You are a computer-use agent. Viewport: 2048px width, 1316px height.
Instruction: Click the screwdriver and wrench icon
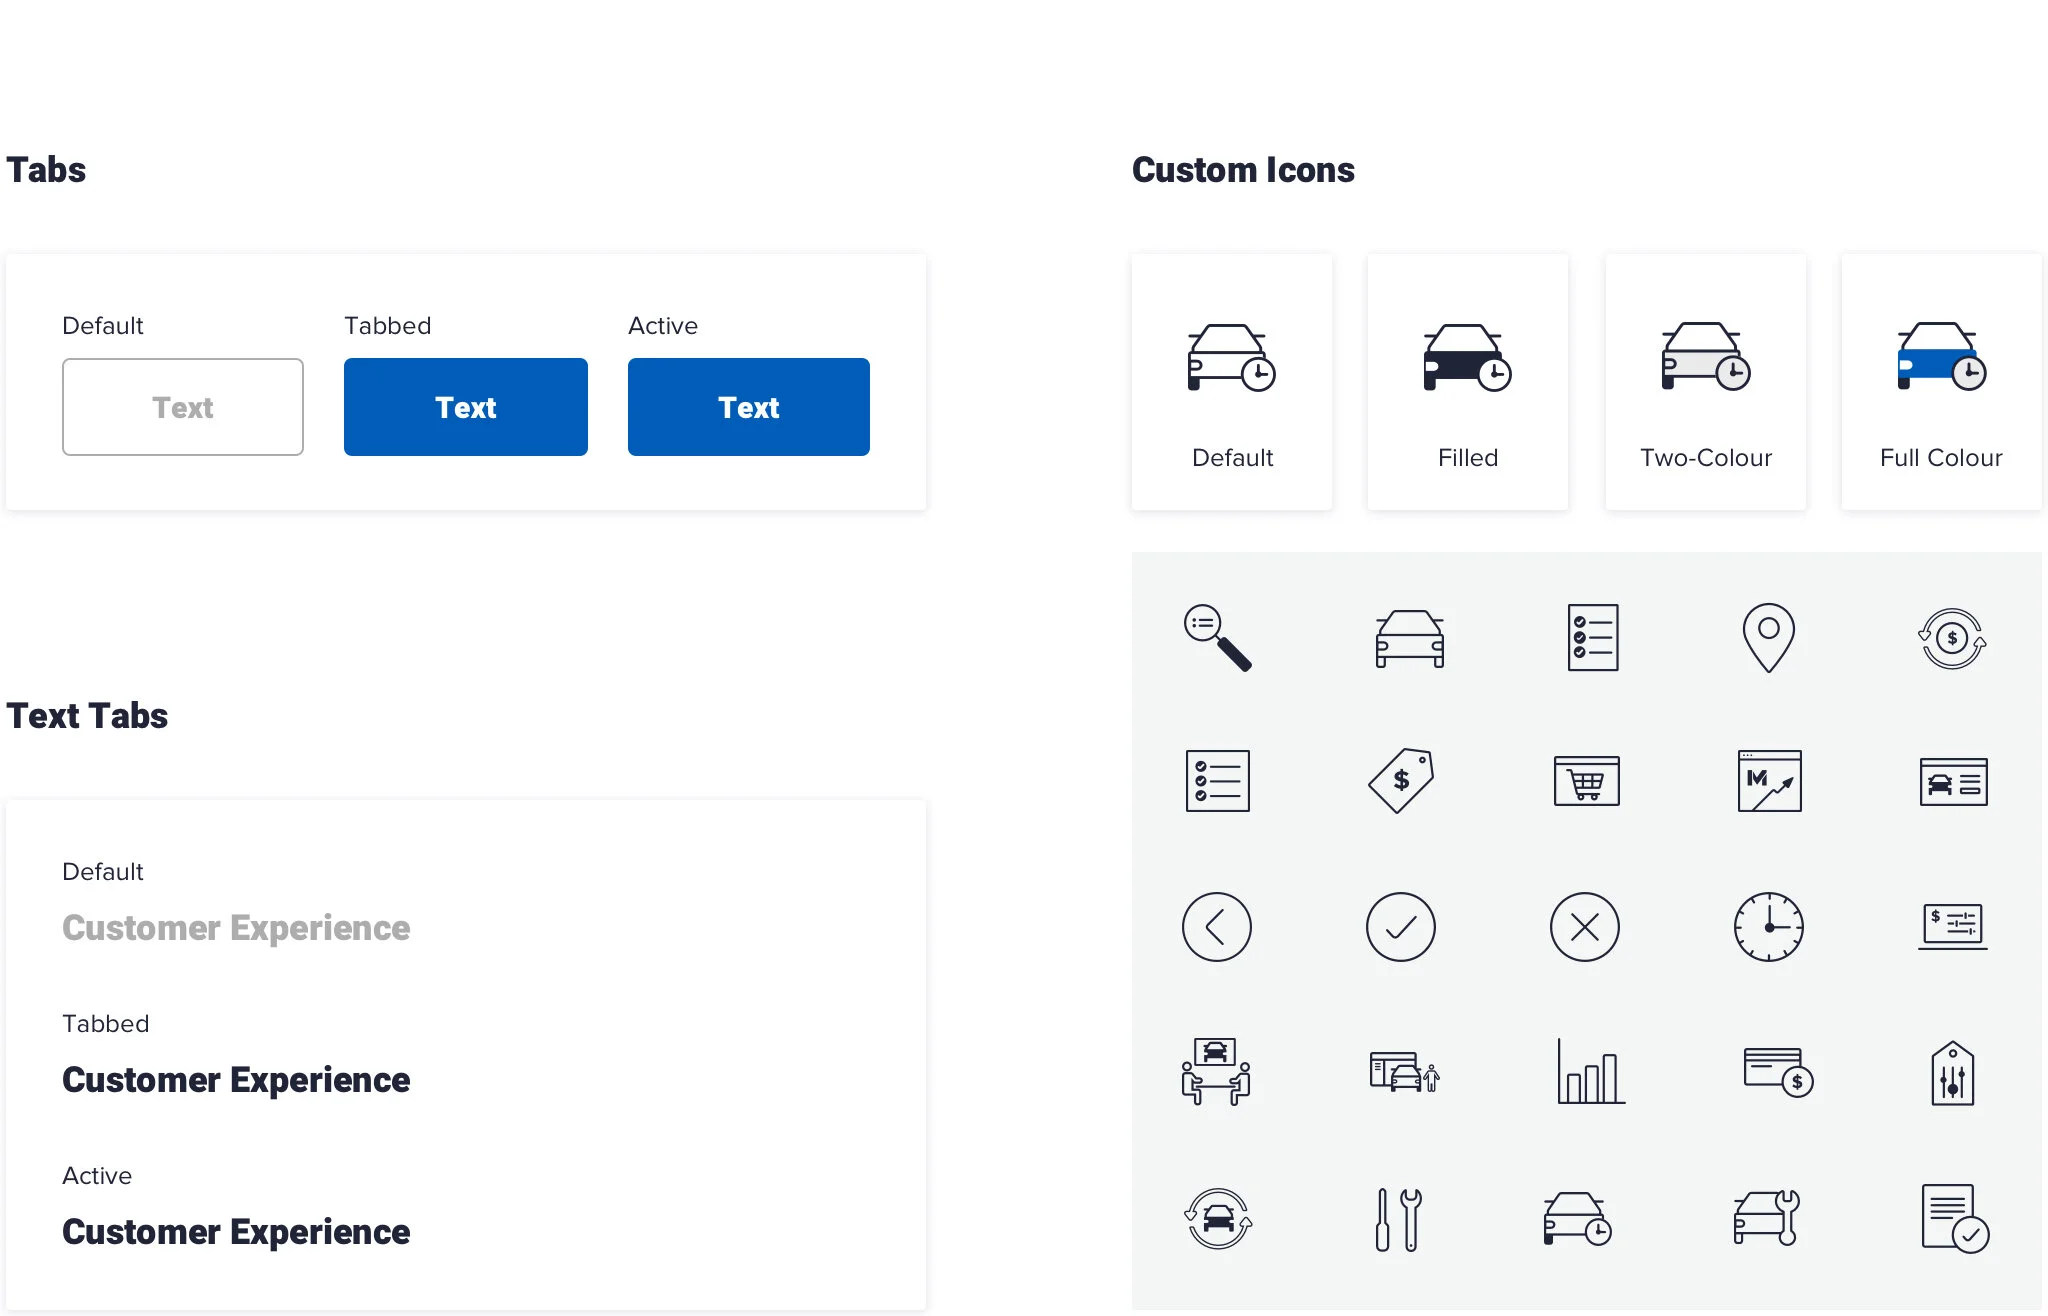tap(1399, 1219)
